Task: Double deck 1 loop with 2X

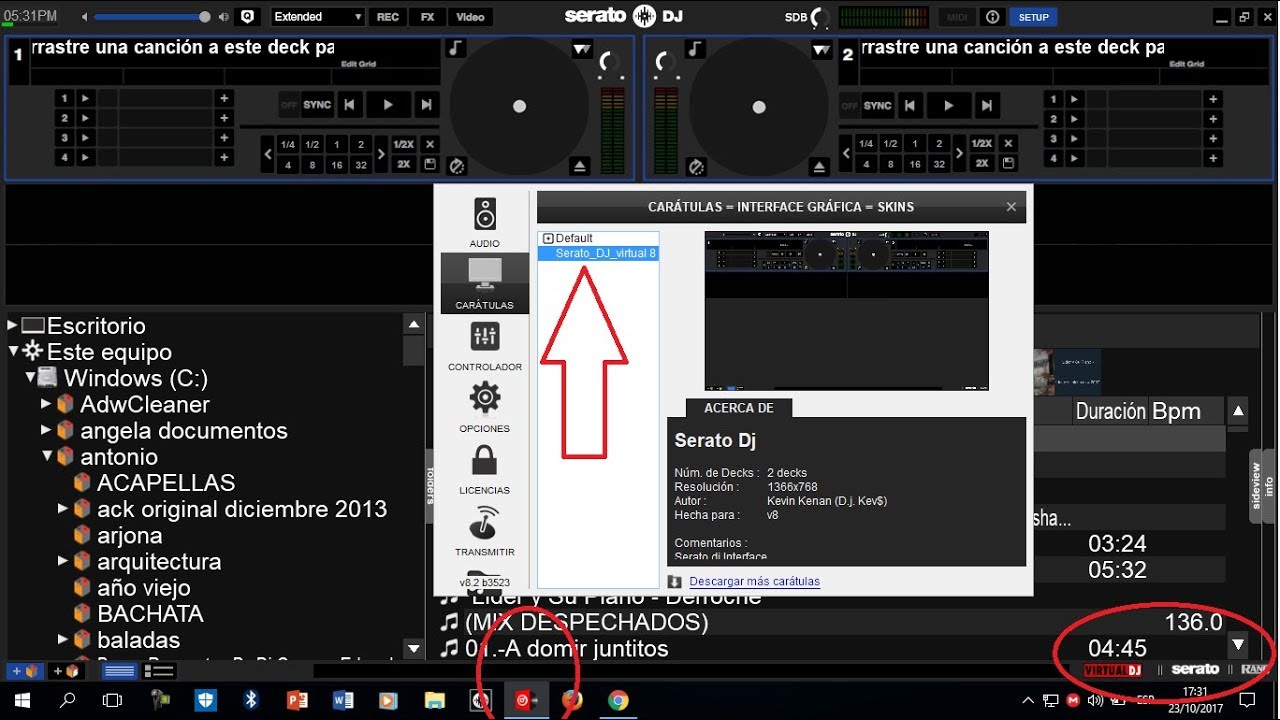Action: [x=404, y=164]
